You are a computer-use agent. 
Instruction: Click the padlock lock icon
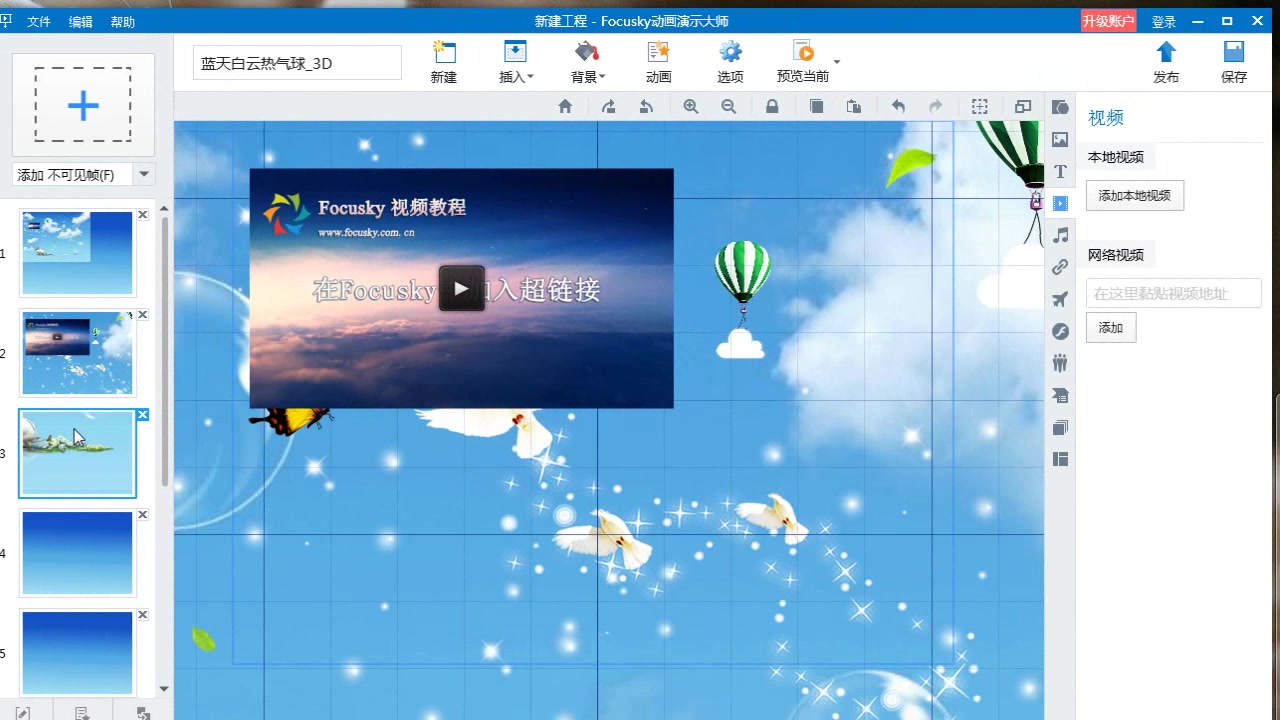[772, 107]
